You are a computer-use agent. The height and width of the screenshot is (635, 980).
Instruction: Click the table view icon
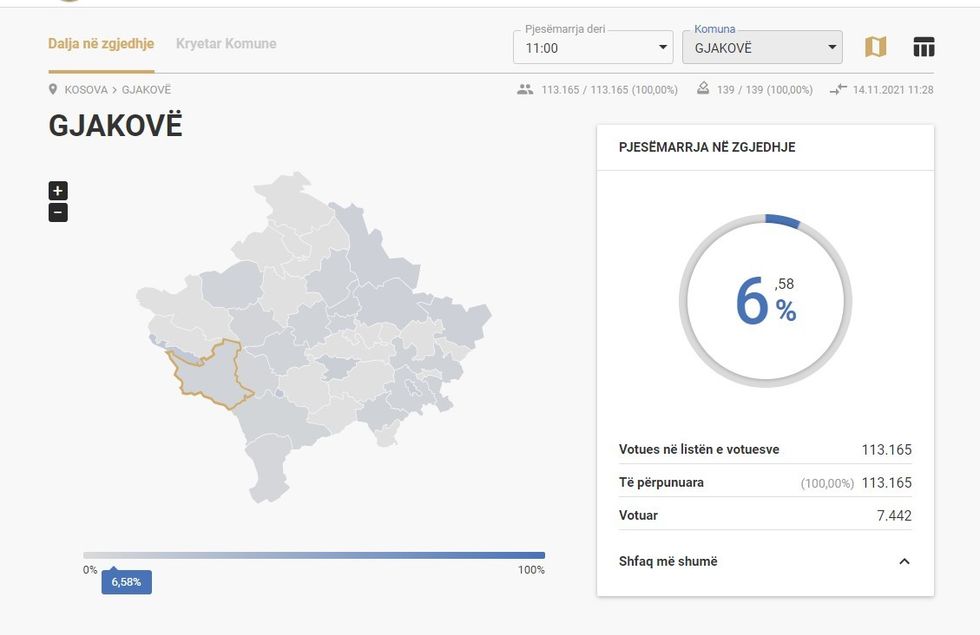[923, 47]
